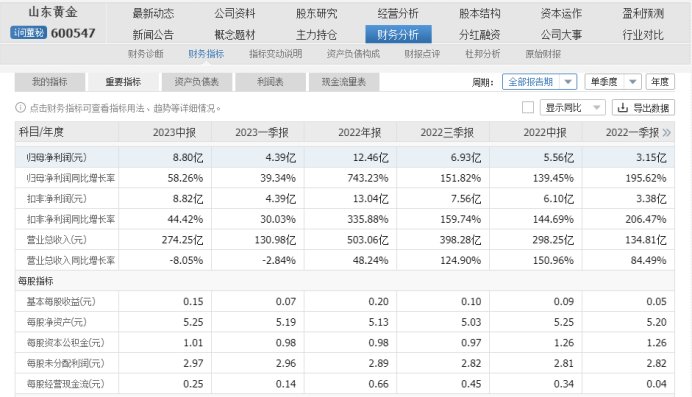Open 股本结构 page
Viewport: 692px width, 397px height.
[x=480, y=14]
